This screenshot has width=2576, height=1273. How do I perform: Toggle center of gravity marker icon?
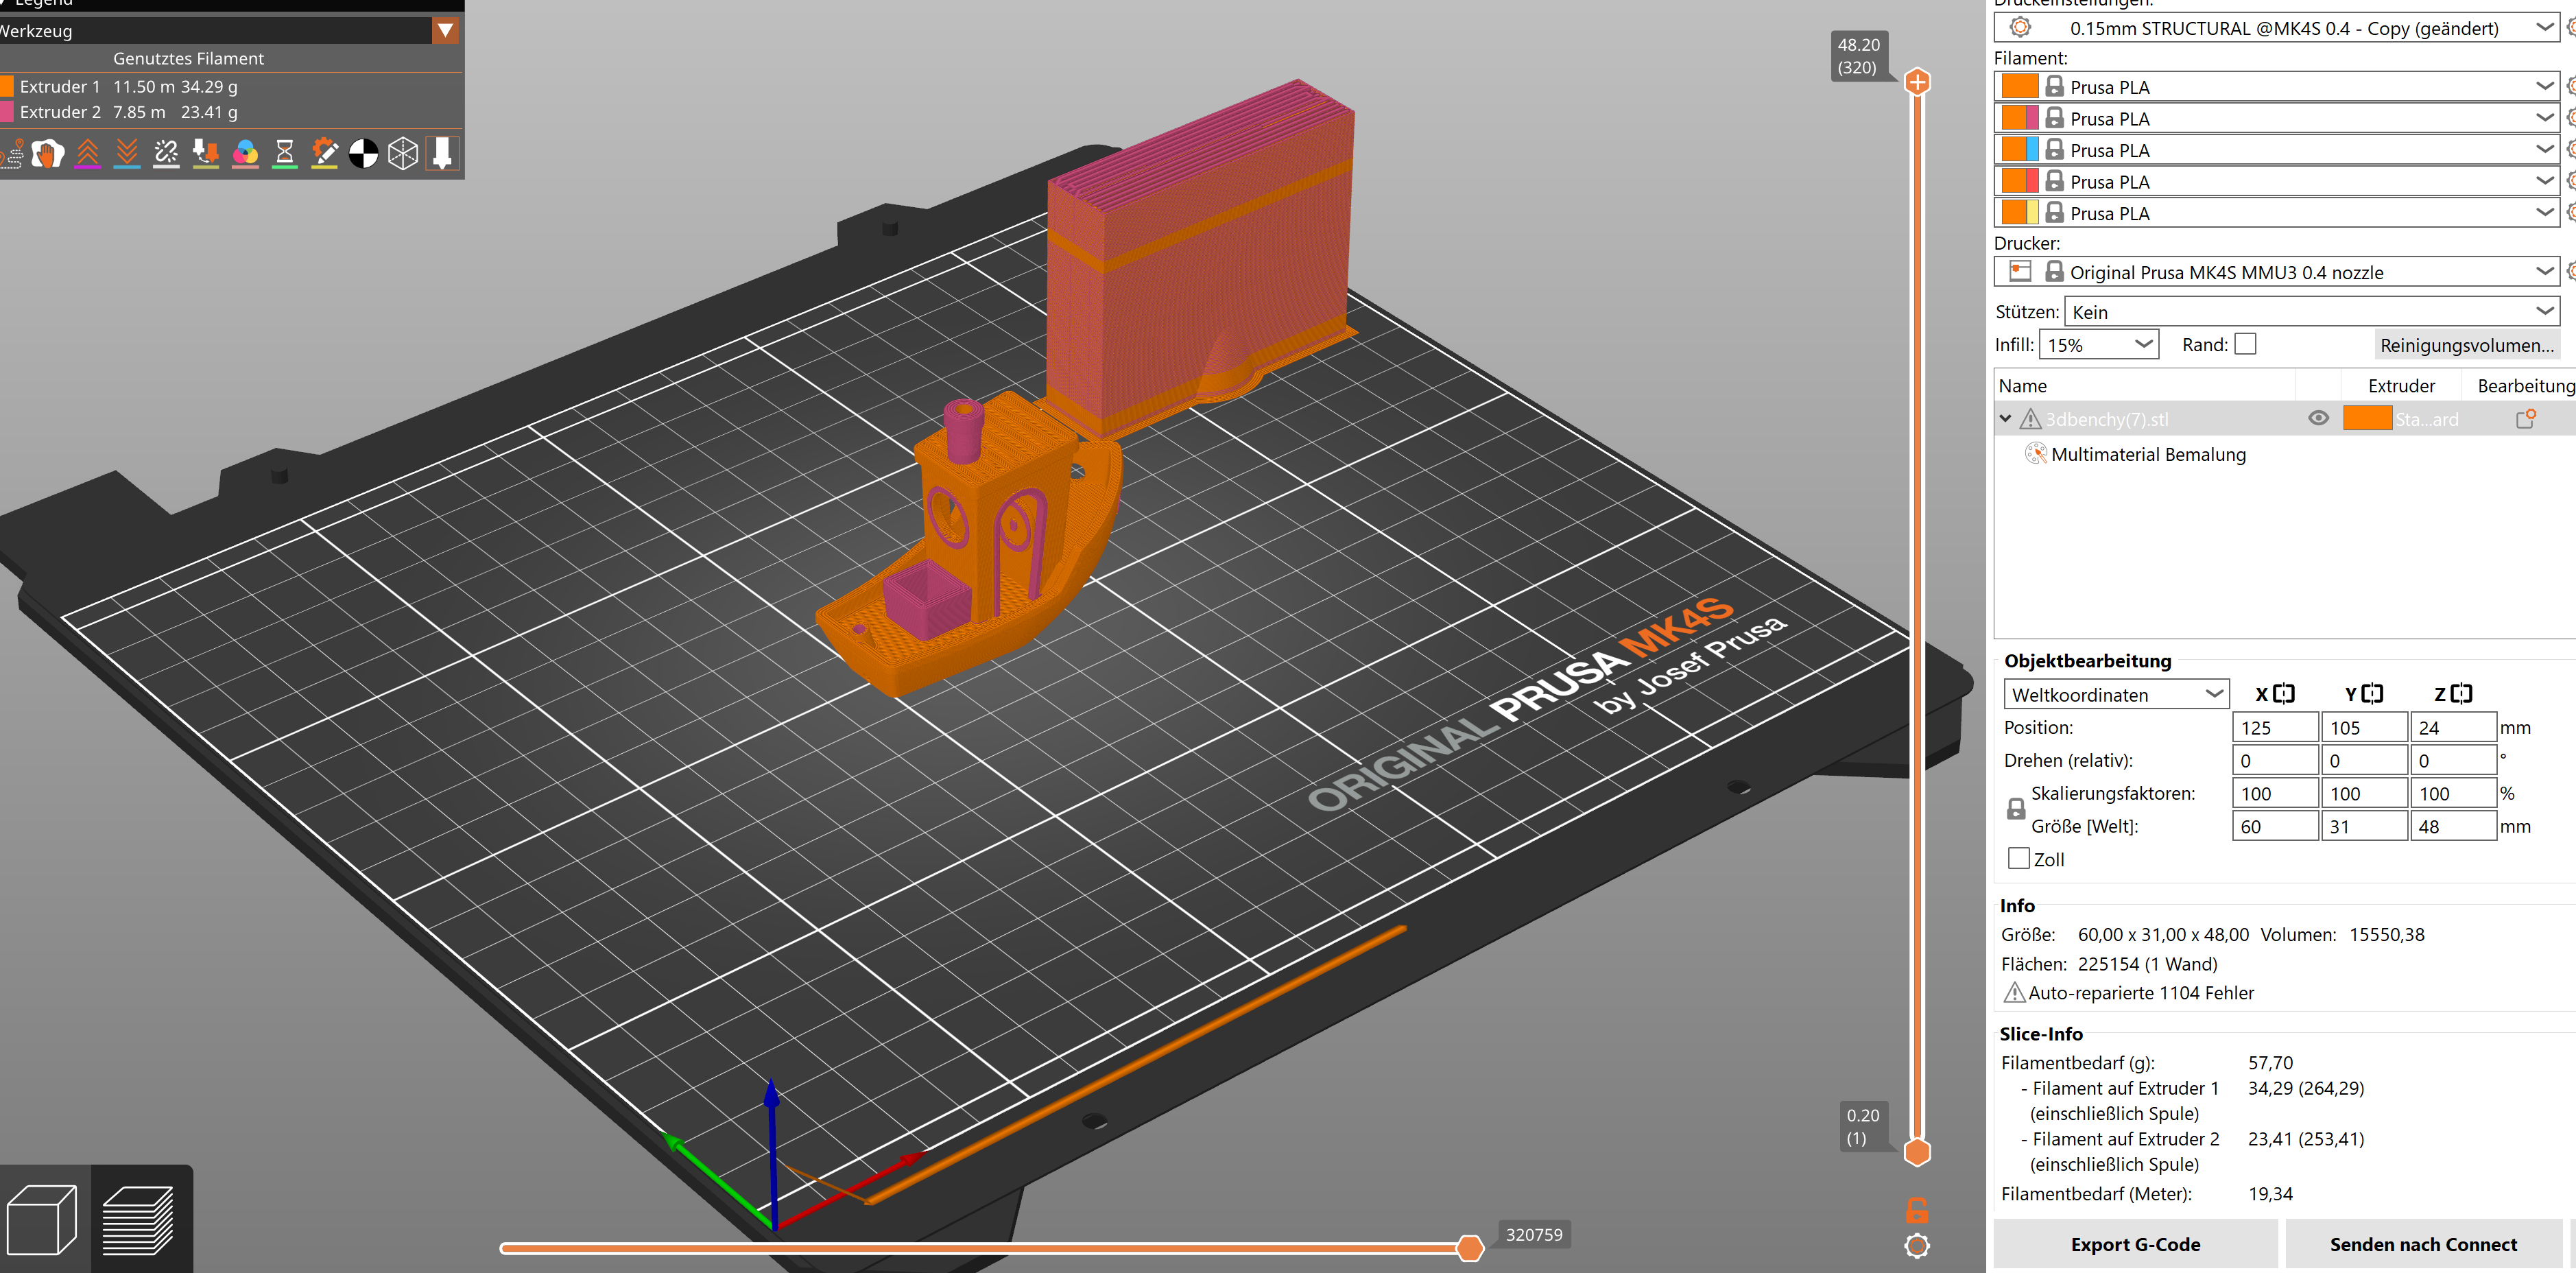(364, 154)
